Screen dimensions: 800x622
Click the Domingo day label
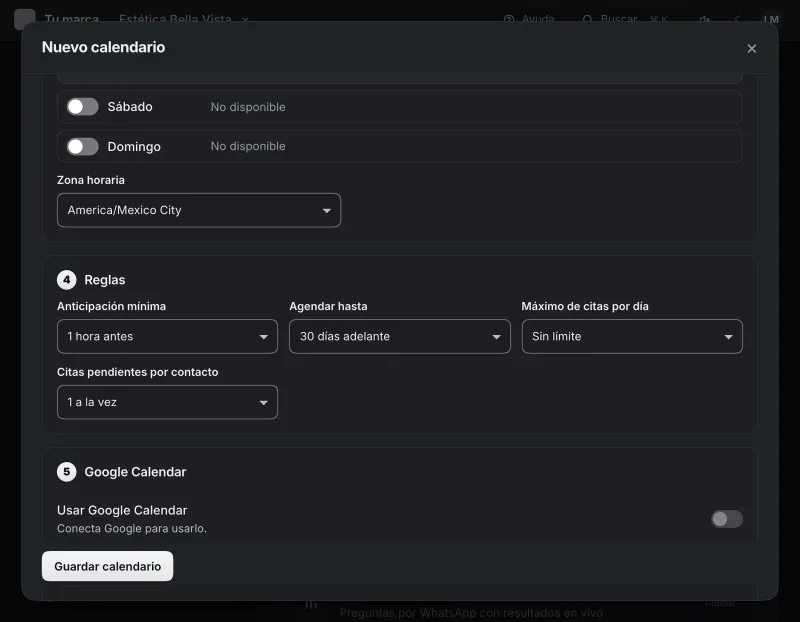coord(134,146)
